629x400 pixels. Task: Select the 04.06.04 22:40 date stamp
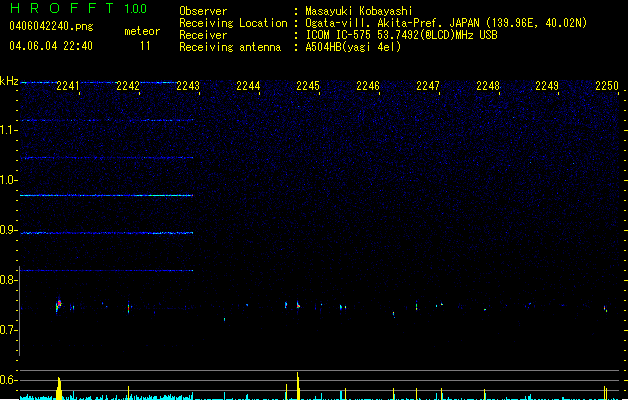[x=50, y=46]
